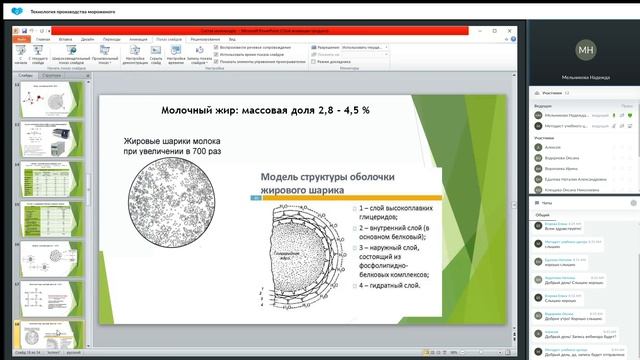640x360 pixels.
Task: Start slideshow from beginning (С начала)
Action: click(20, 55)
